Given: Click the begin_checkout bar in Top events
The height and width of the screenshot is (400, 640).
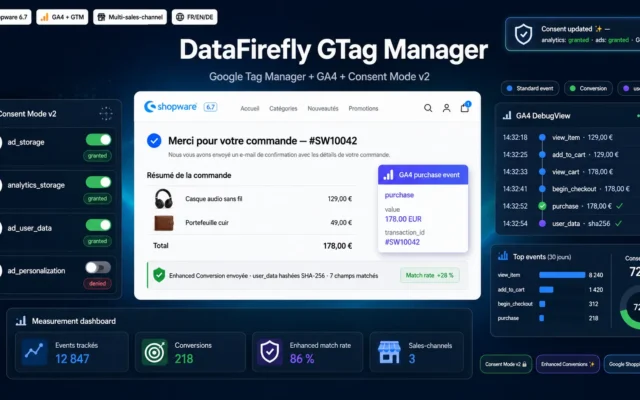Looking at the screenshot, I should 542,304.
